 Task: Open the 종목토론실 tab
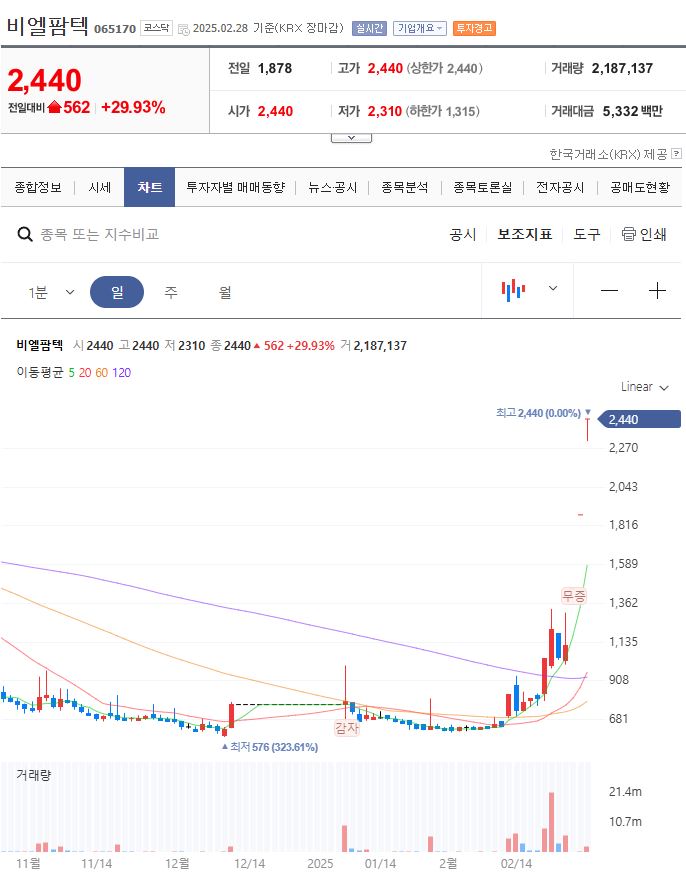tap(482, 187)
